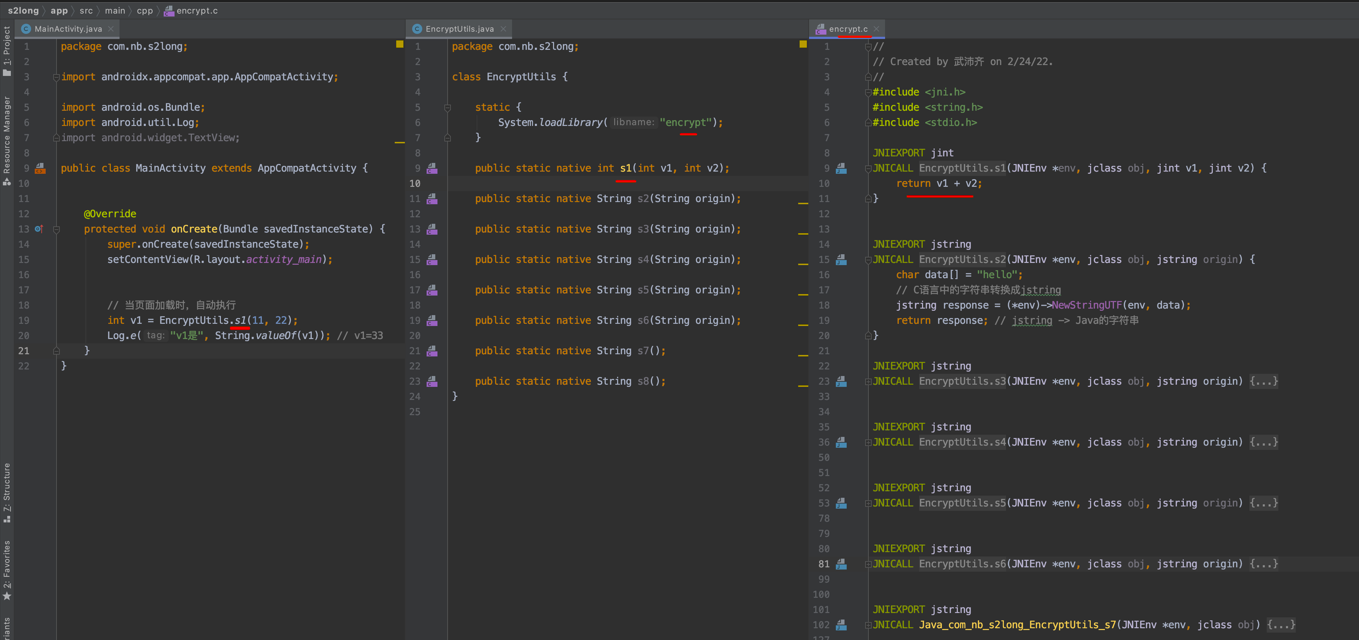1359x640 pixels.
Task: Click the gutter icon next to native s4 declaration
Action: [x=432, y=260]
